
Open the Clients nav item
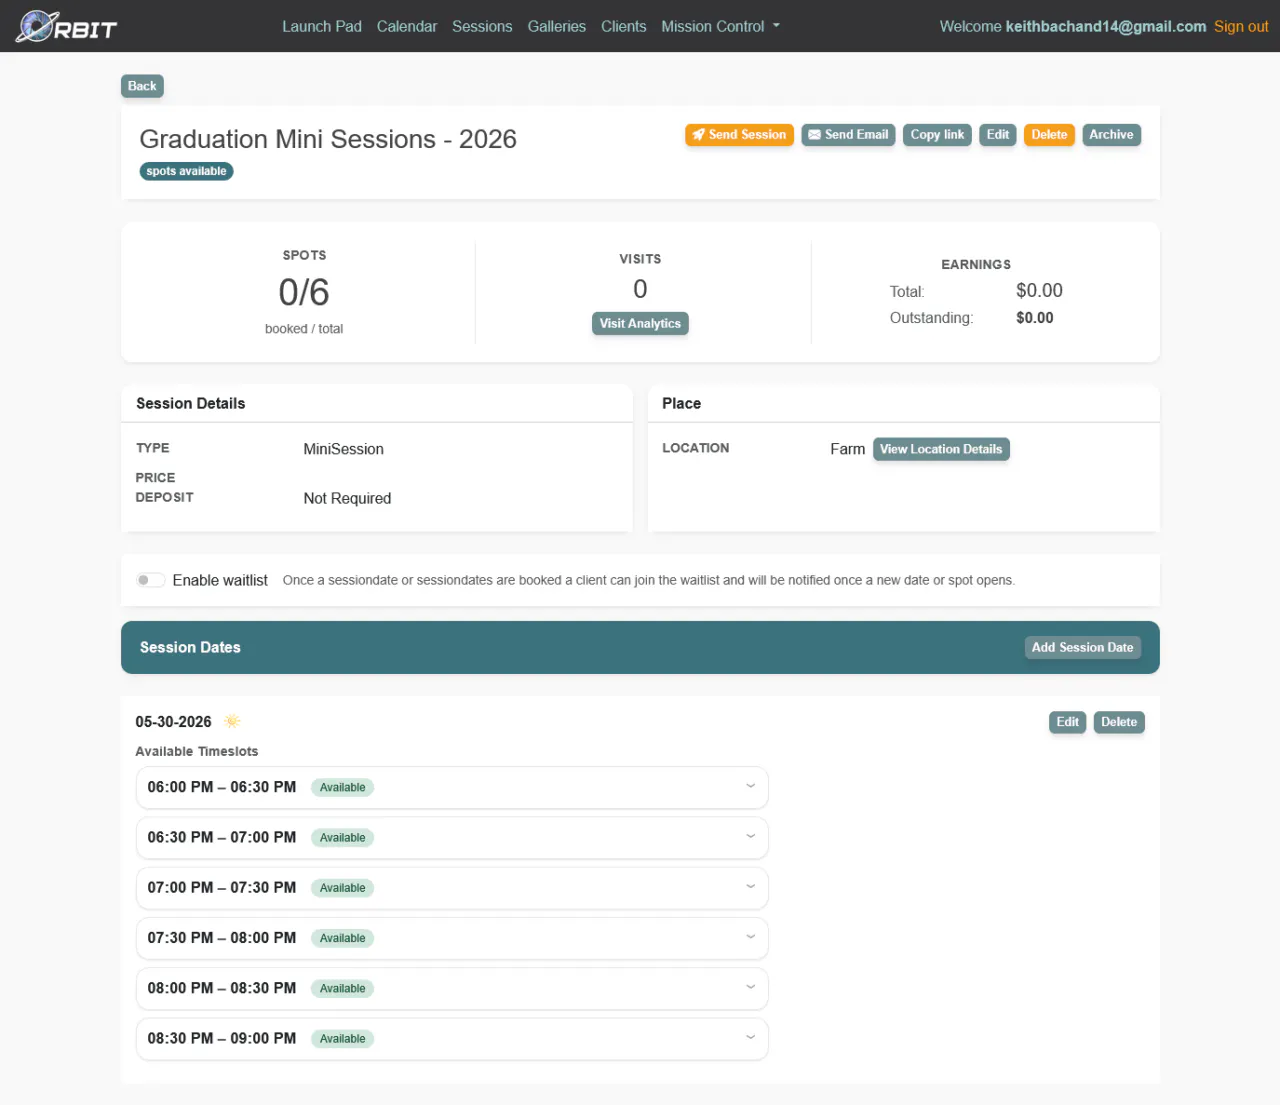[x=624, y=26]
